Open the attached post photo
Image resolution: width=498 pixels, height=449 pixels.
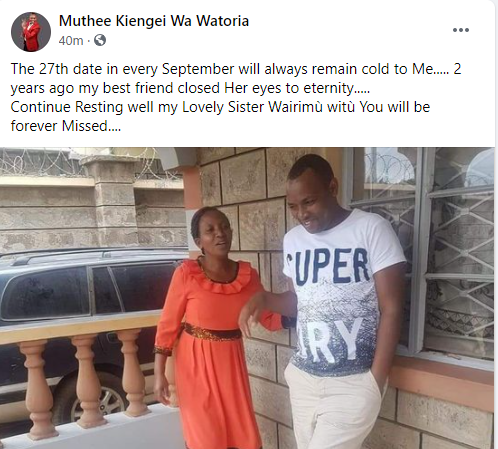pos(247,298)
